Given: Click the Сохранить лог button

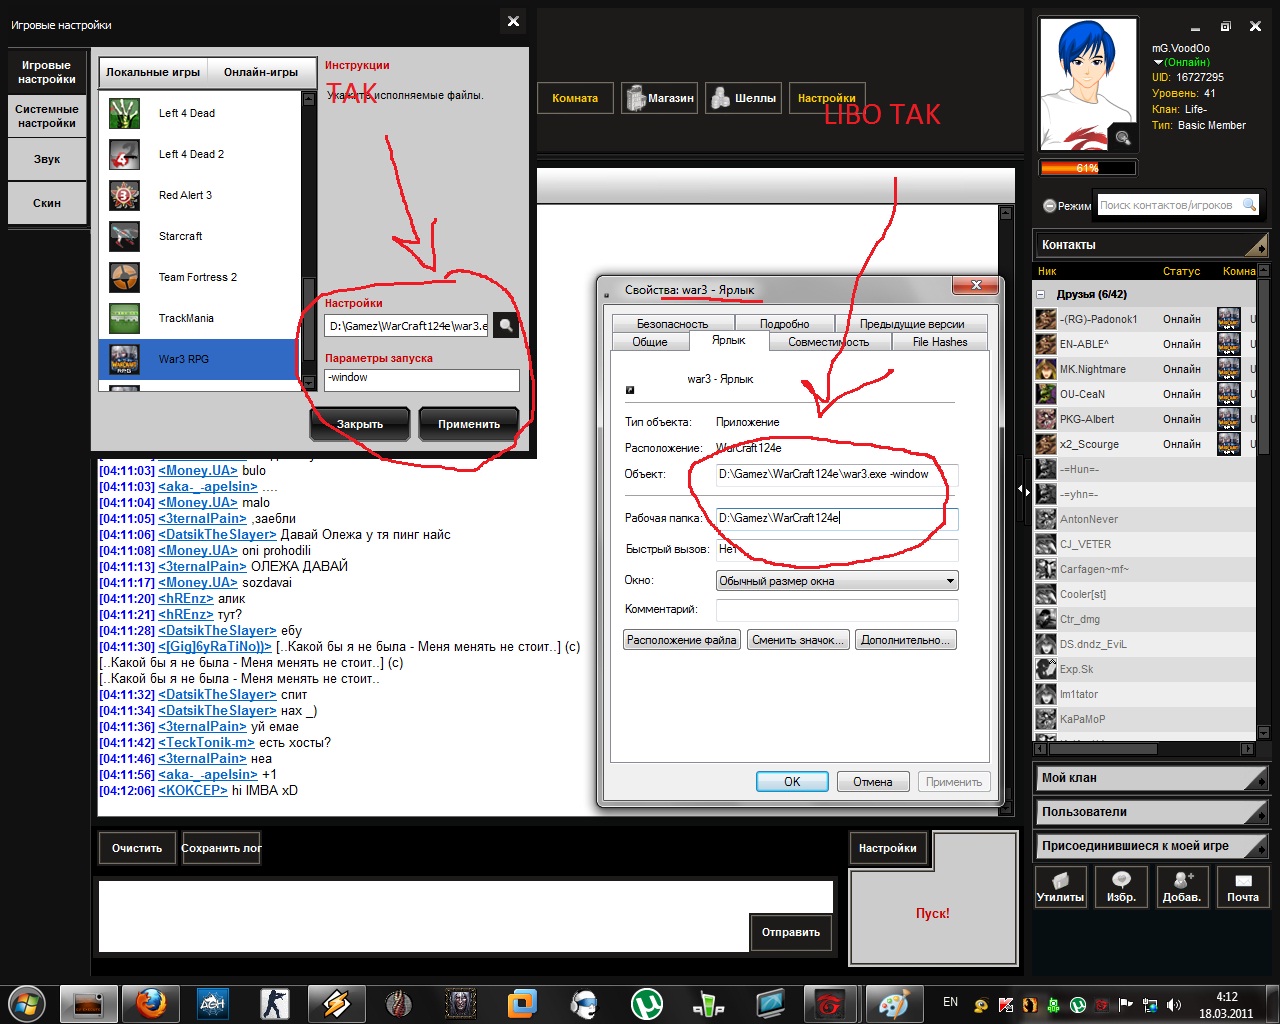Looking at the screenshot, I should pos(221,848).
